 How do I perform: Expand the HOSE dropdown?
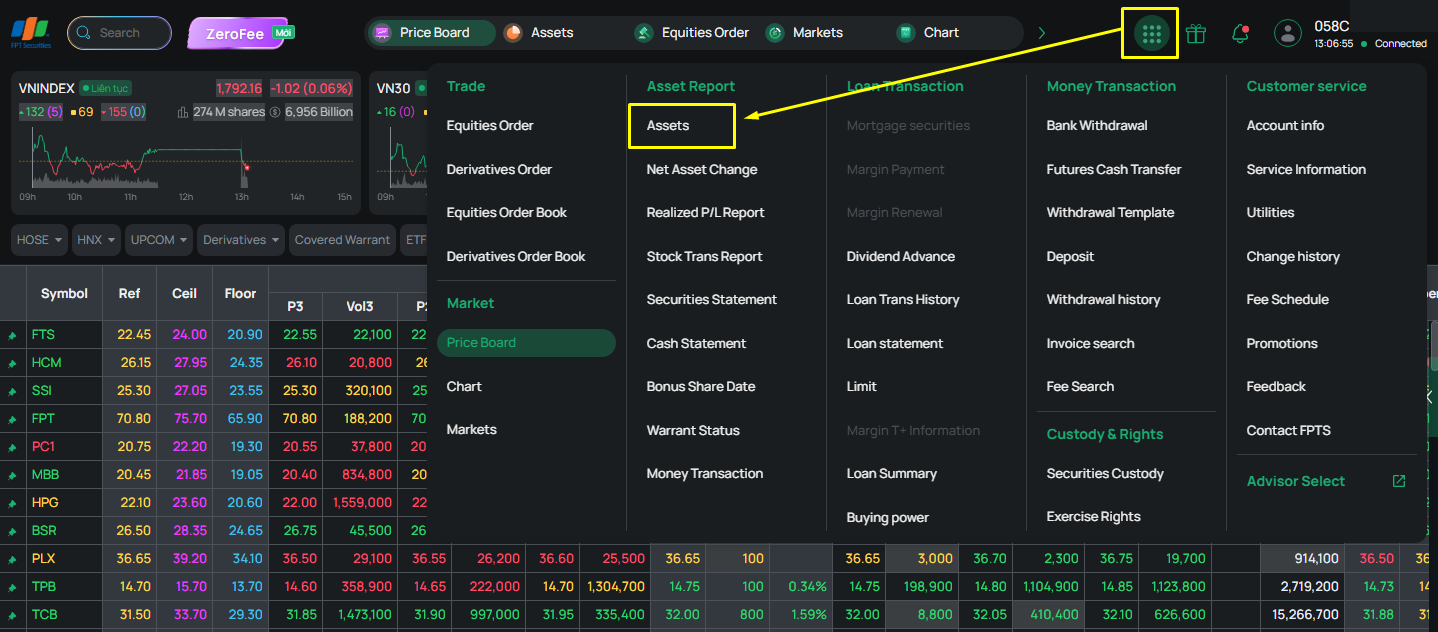40,240
